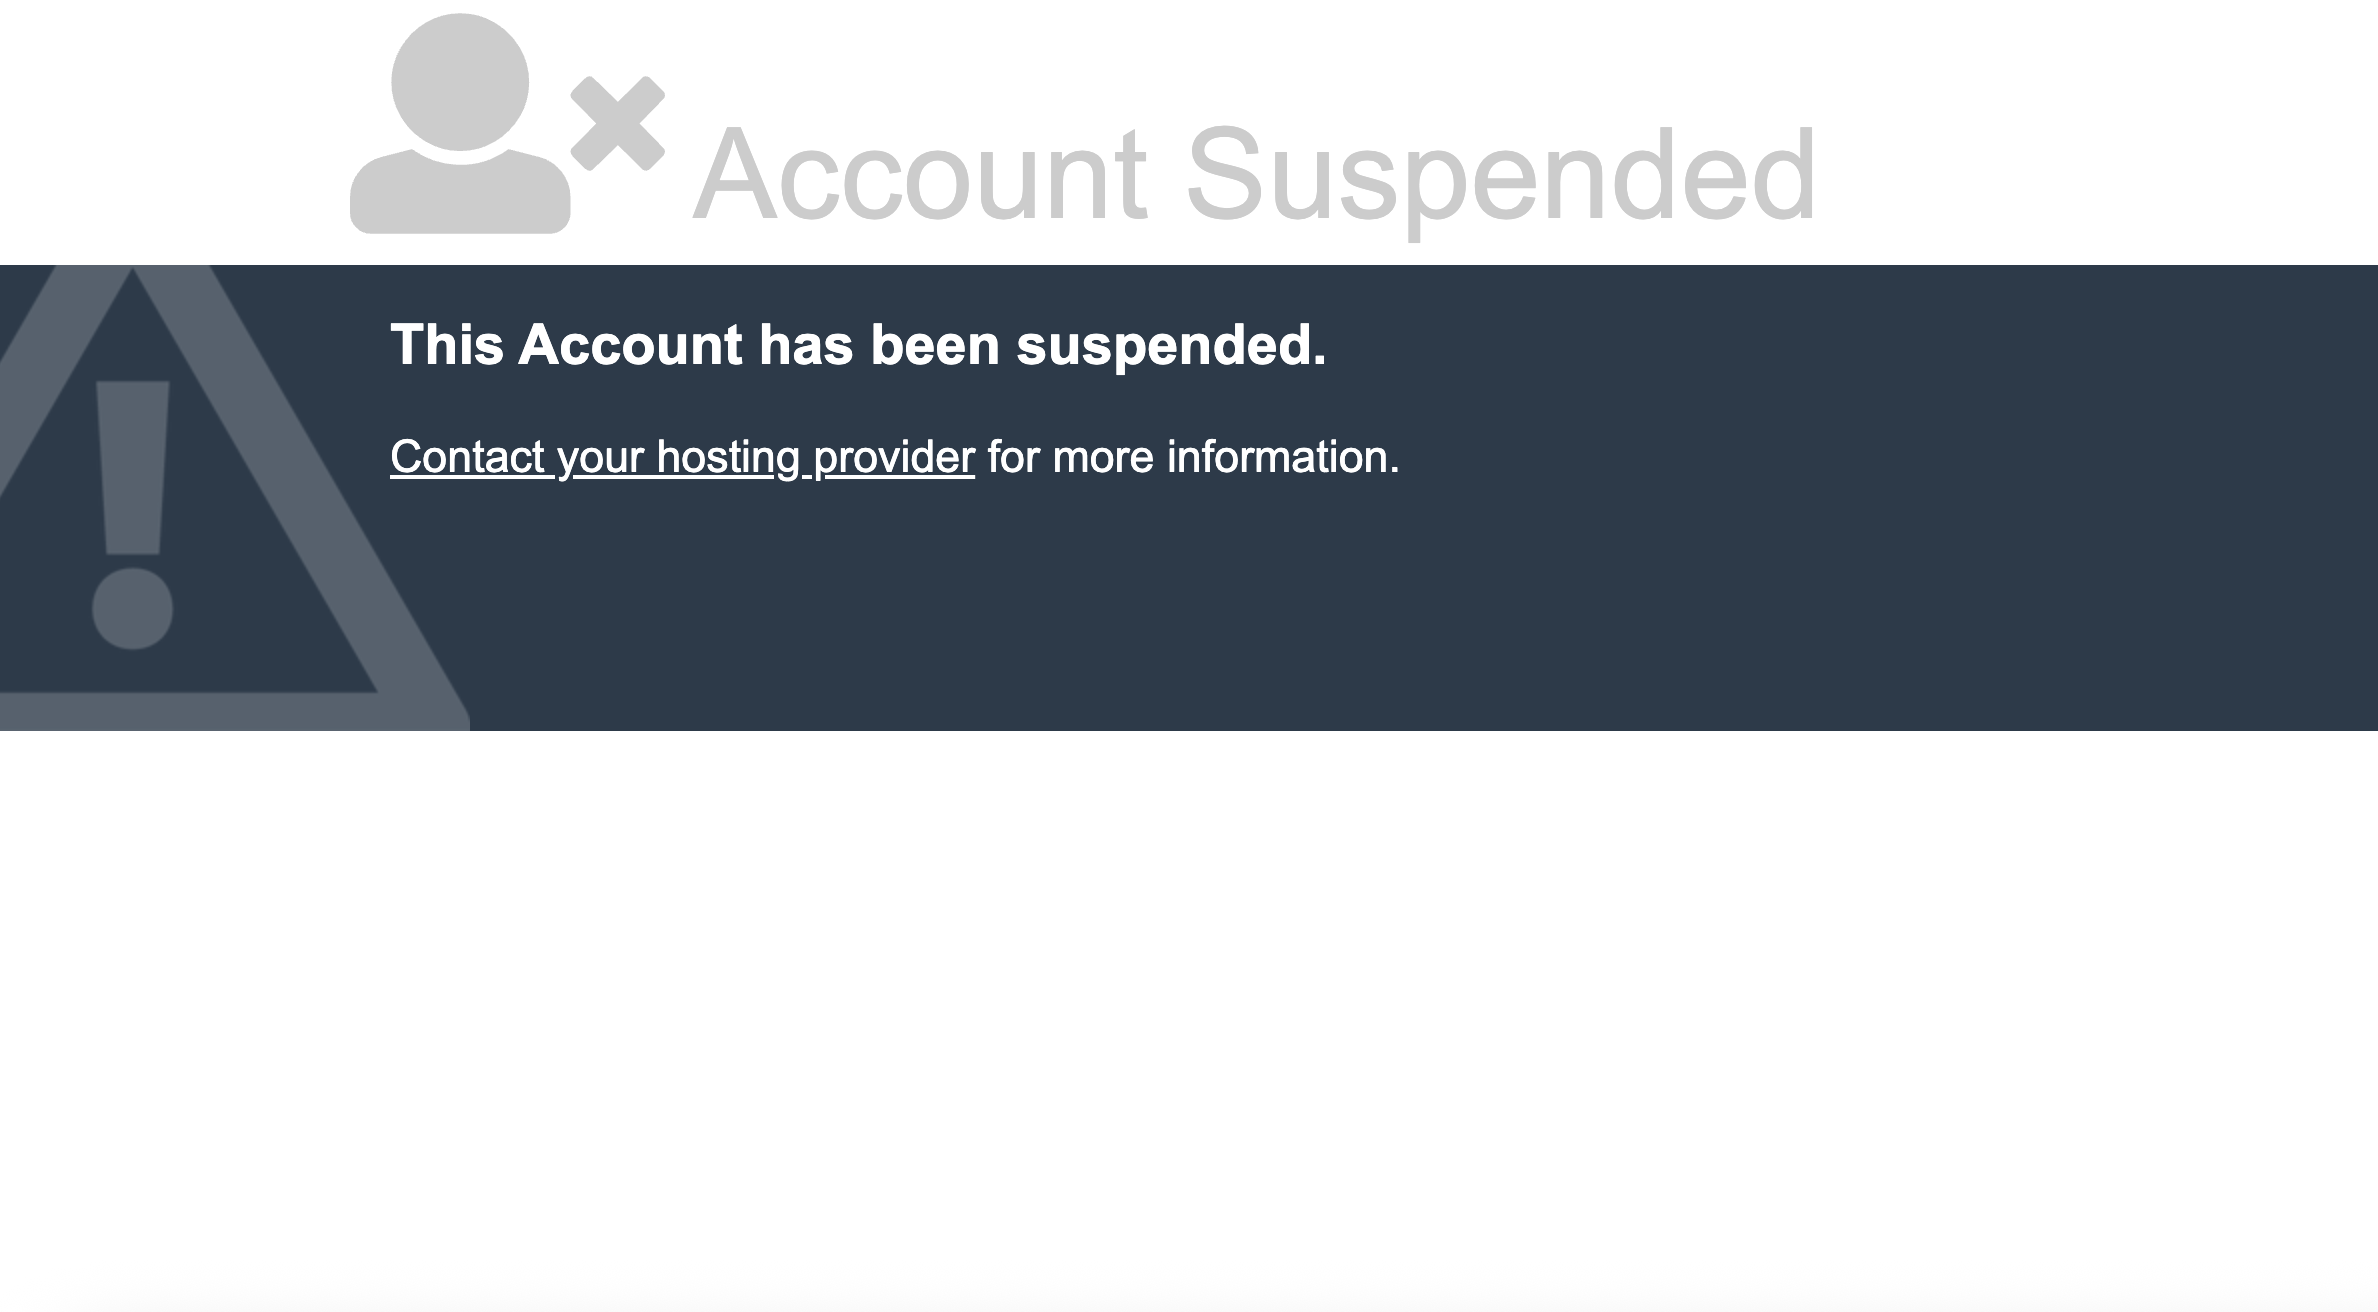Click the gray word "Suspended" in the title

click(x=1500, y=175)
